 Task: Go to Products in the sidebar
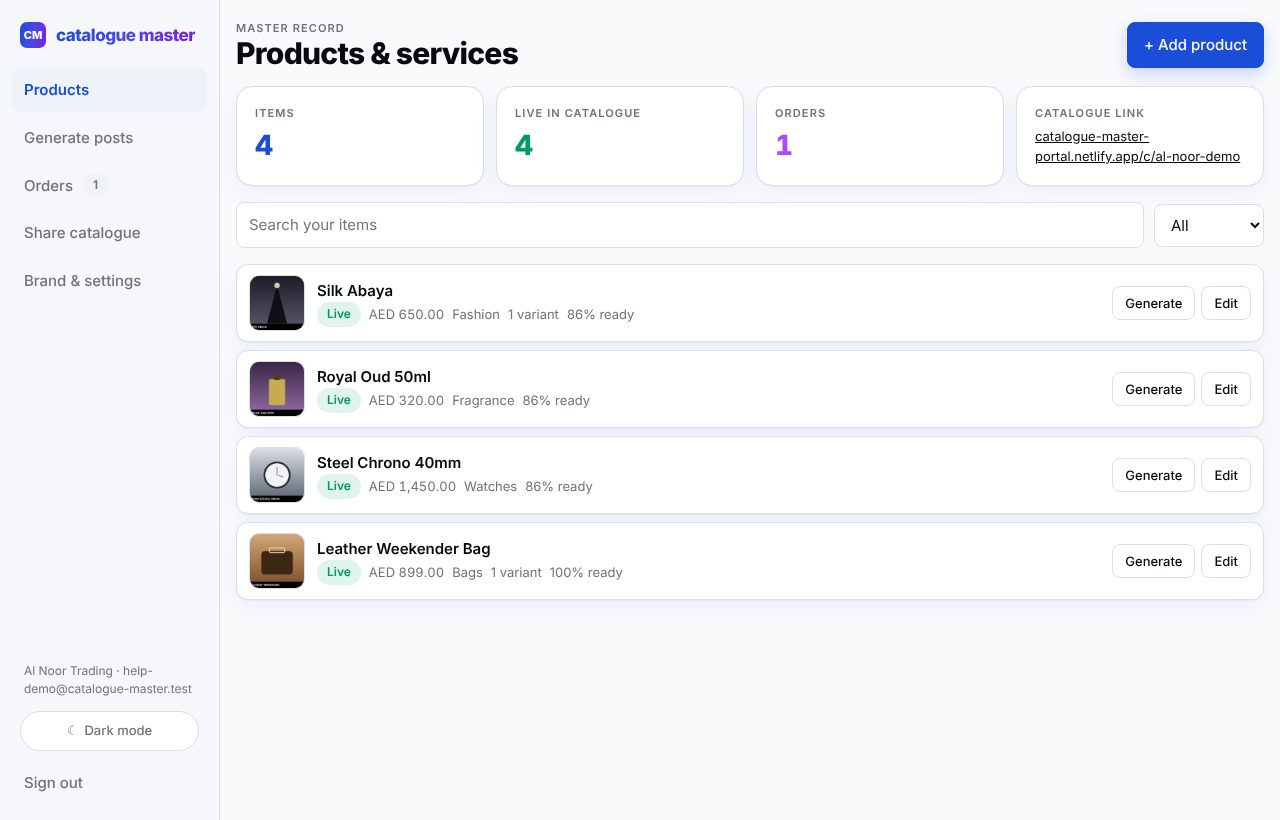(109, 90)
